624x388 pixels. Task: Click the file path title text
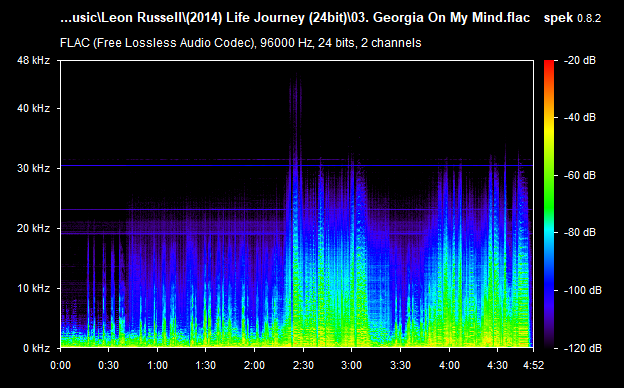pos(295,18)
